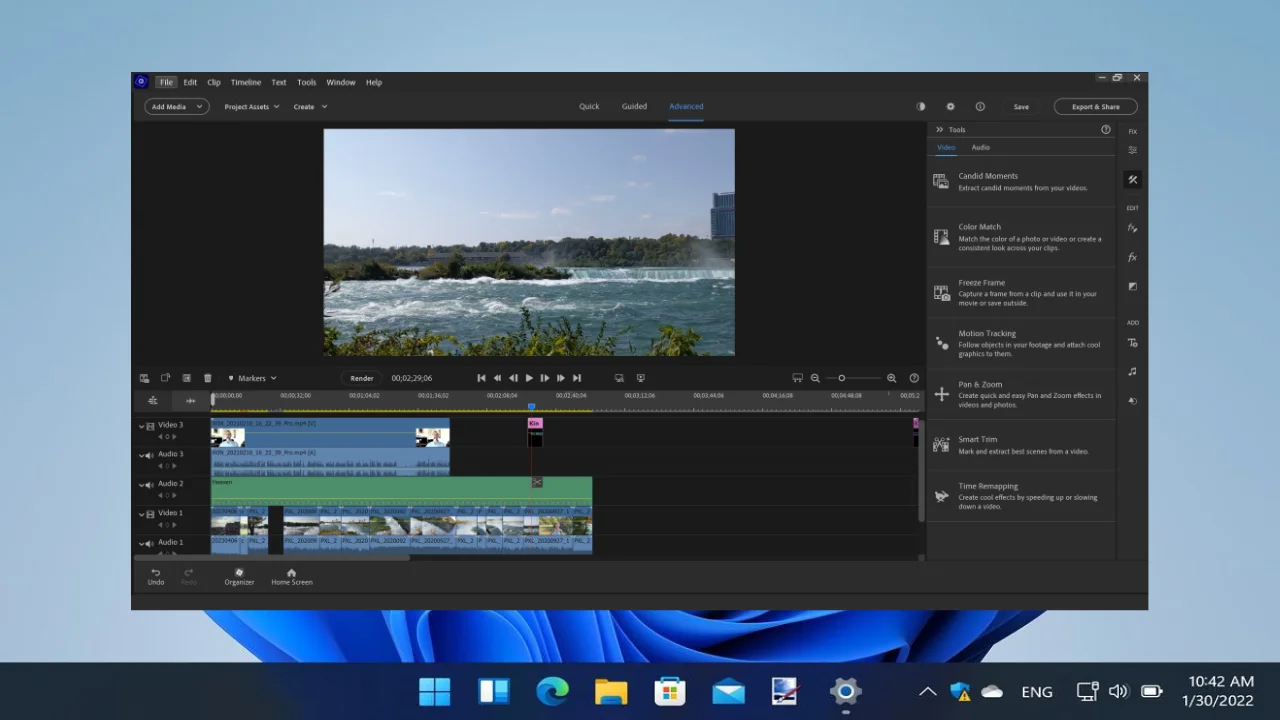Click the Undo button
The image size is (1280, 720).
pyautogui.click(x=156, y=576)
